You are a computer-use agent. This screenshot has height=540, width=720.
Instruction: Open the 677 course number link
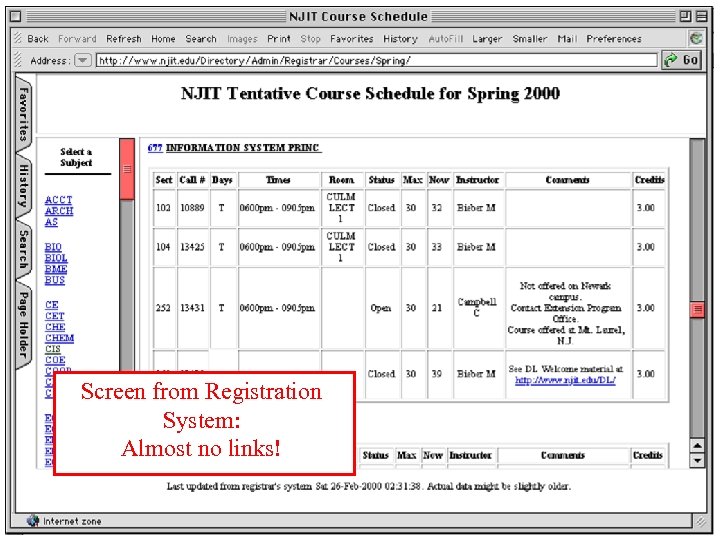[x=155, y=148]
